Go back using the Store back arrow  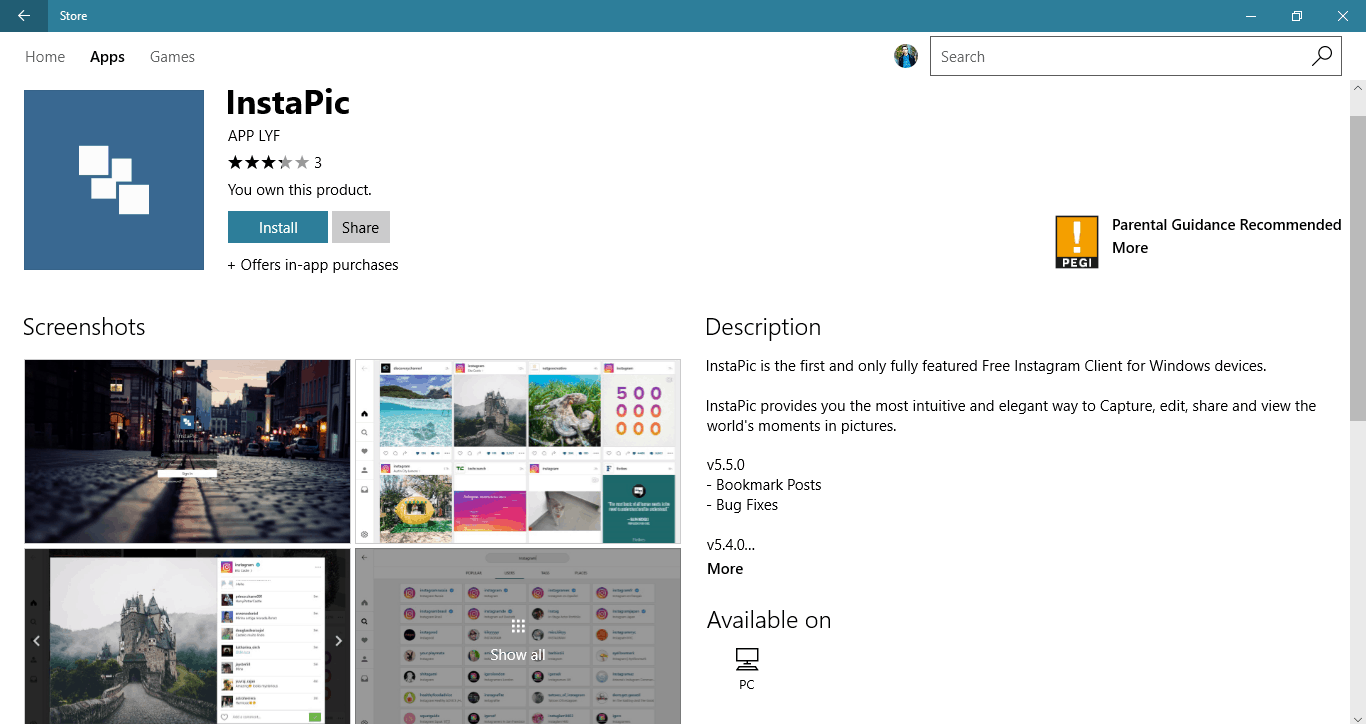(x=24, y=16)
